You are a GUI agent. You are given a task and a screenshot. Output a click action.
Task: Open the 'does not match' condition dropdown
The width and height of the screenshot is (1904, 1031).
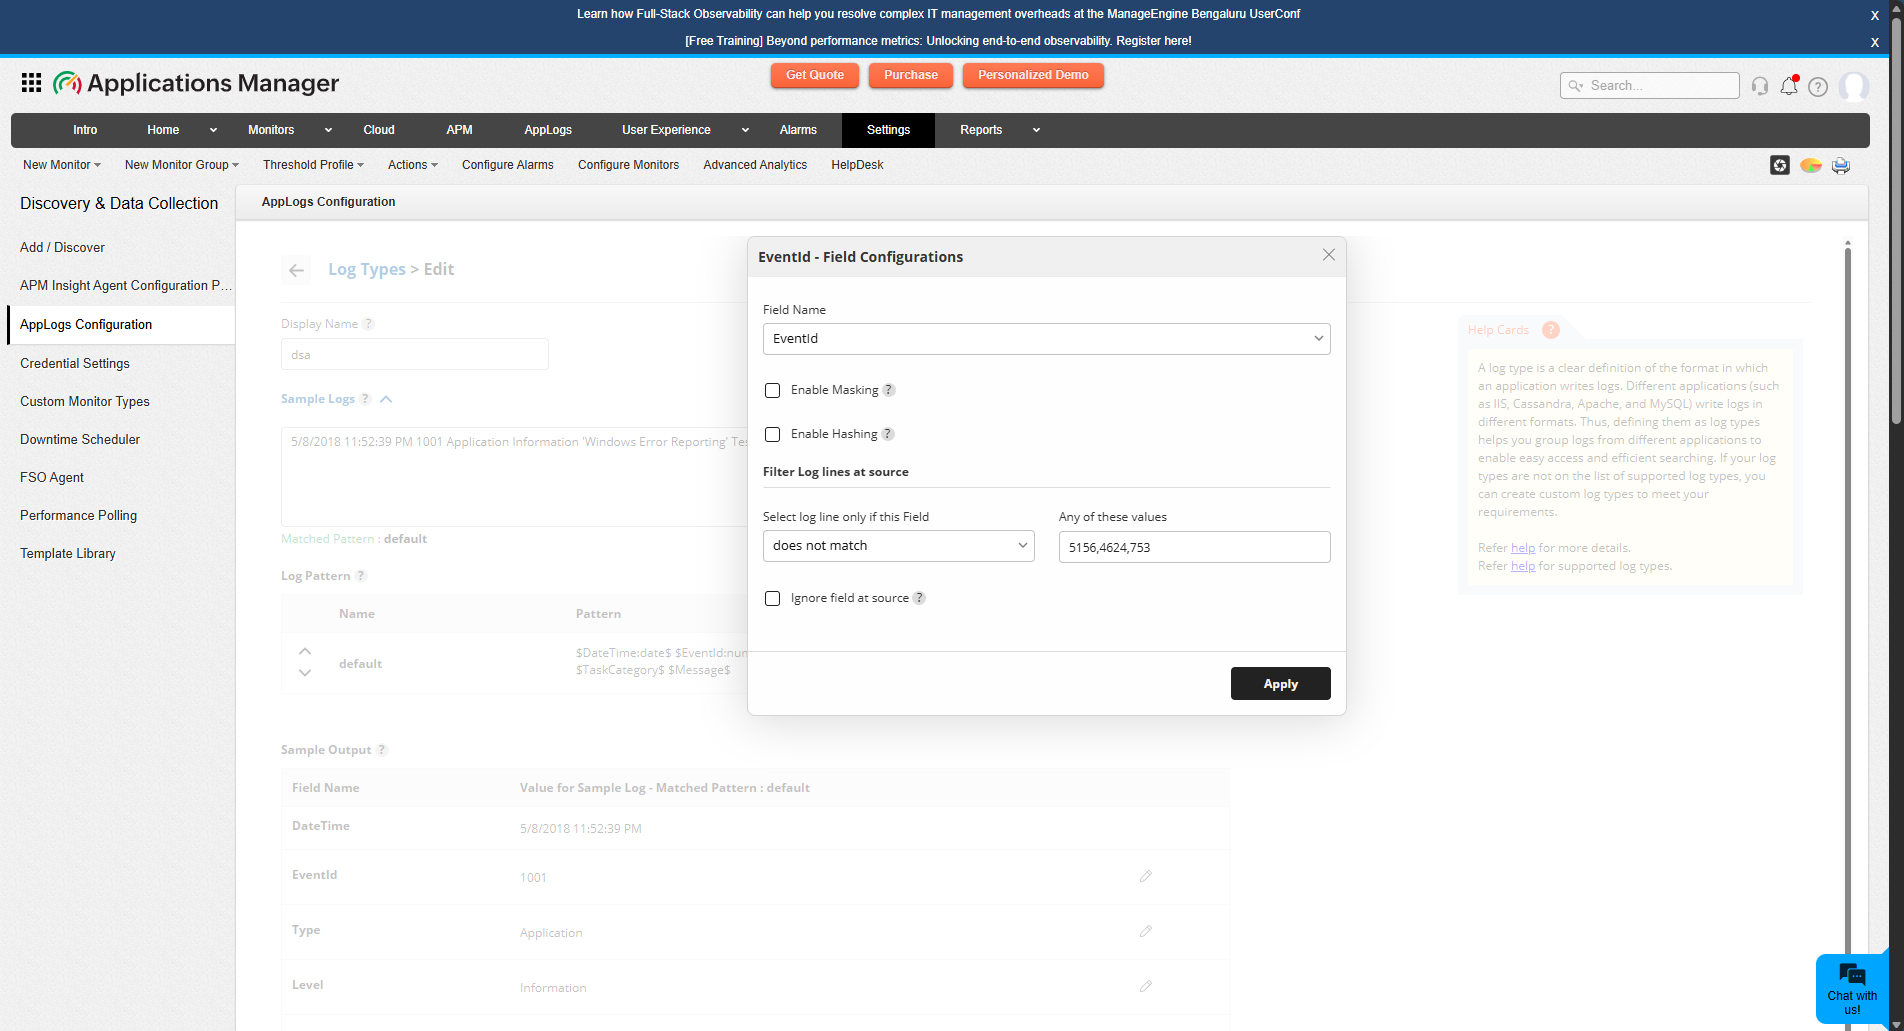point(898,546)
